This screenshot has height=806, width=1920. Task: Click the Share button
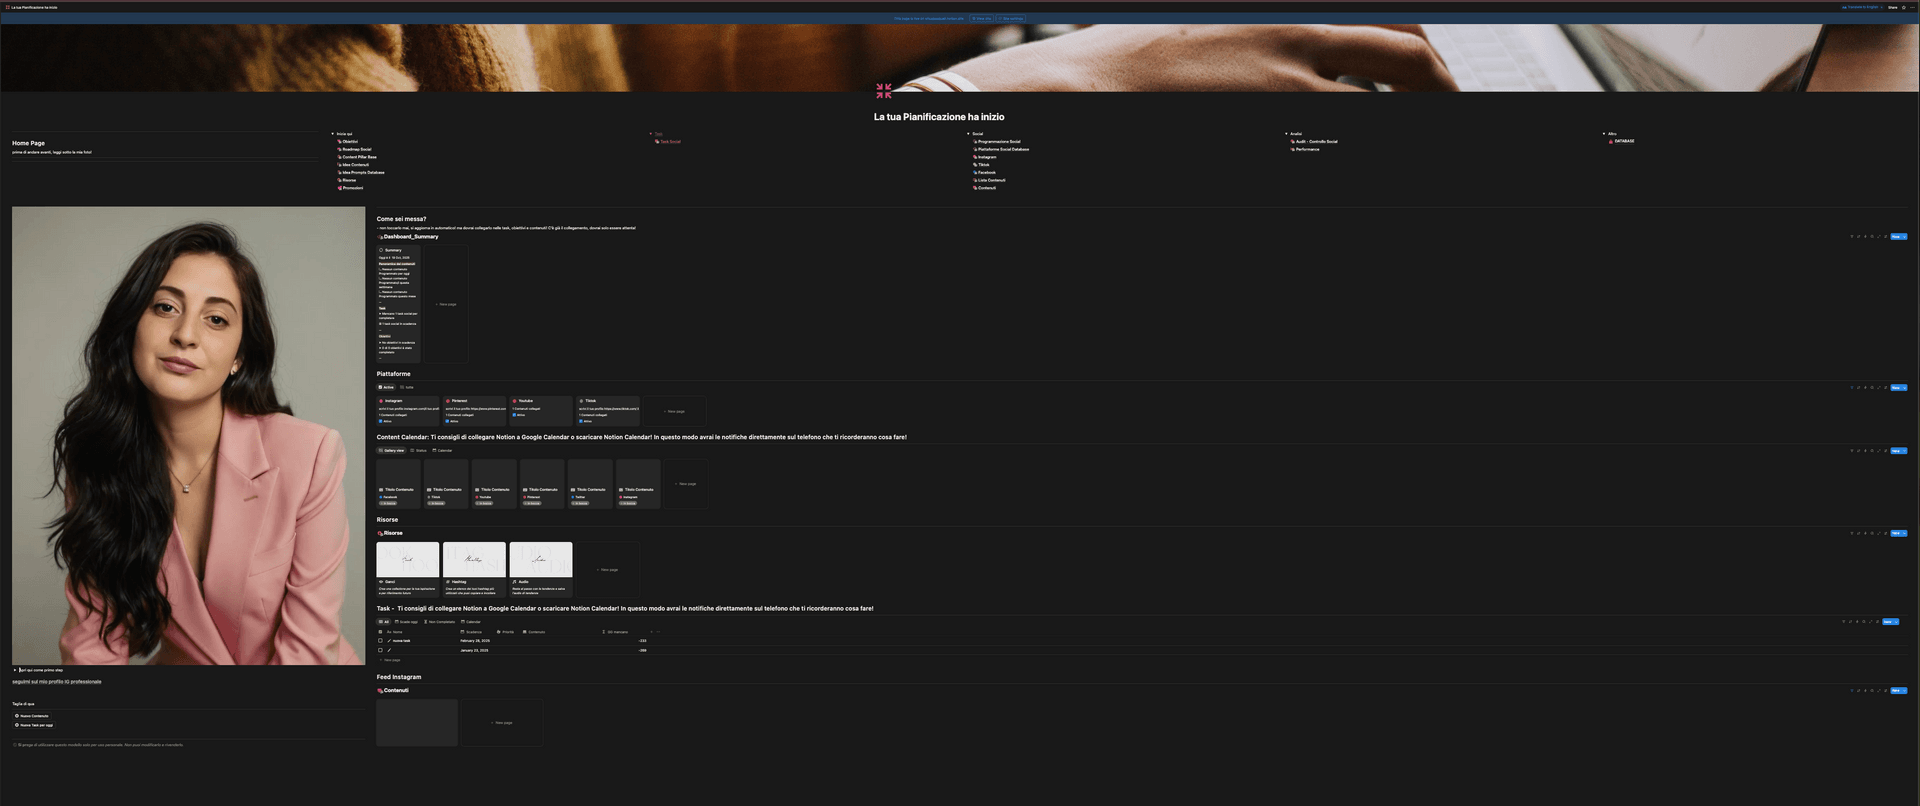pyautogui.click(x=1892, y=7)
